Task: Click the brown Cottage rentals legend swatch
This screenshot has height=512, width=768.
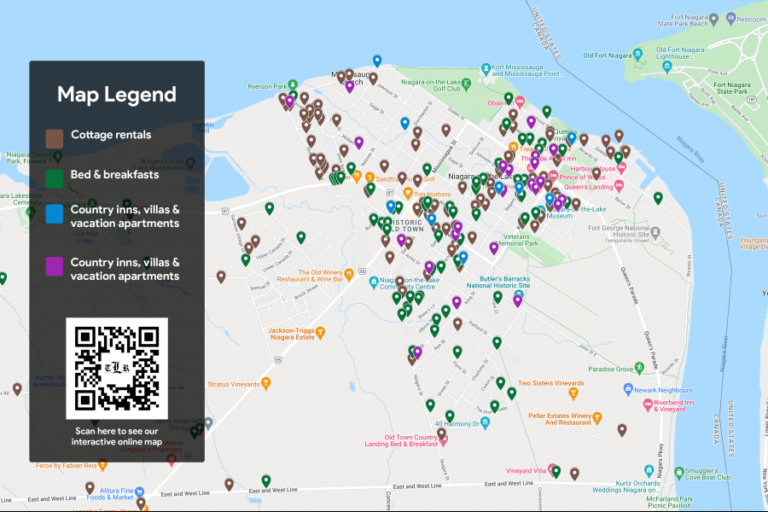Action: point(54,139)
